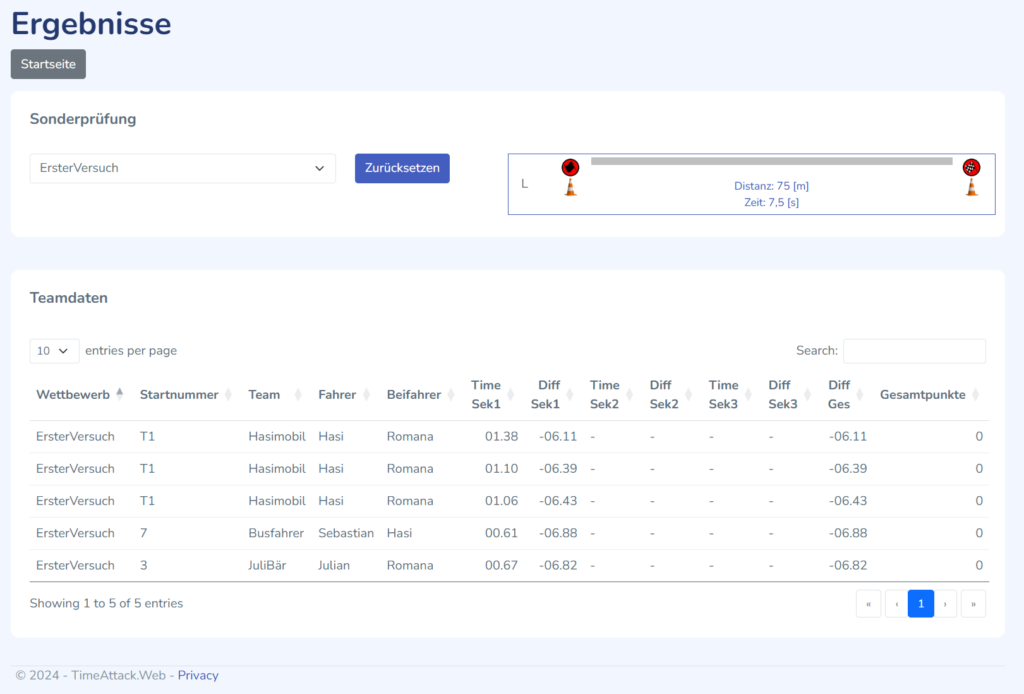This screenshot has height=694, width=1024.
Task: Sort table by Time Sek2 column
Action: pyautogui.click(x=611, y=394)
